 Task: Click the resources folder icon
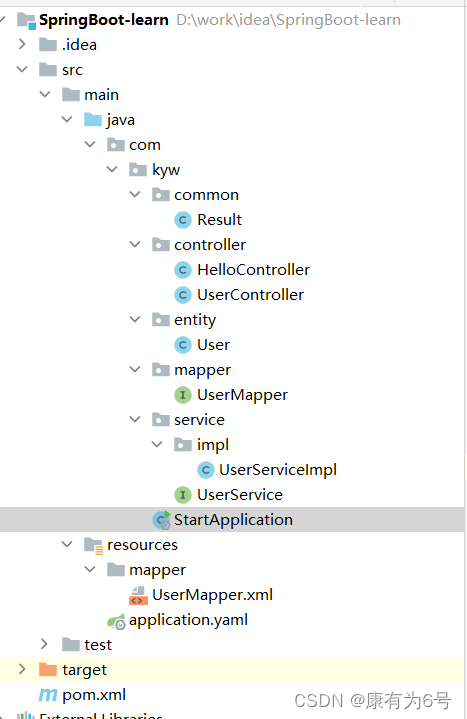[x=94, y=545]
